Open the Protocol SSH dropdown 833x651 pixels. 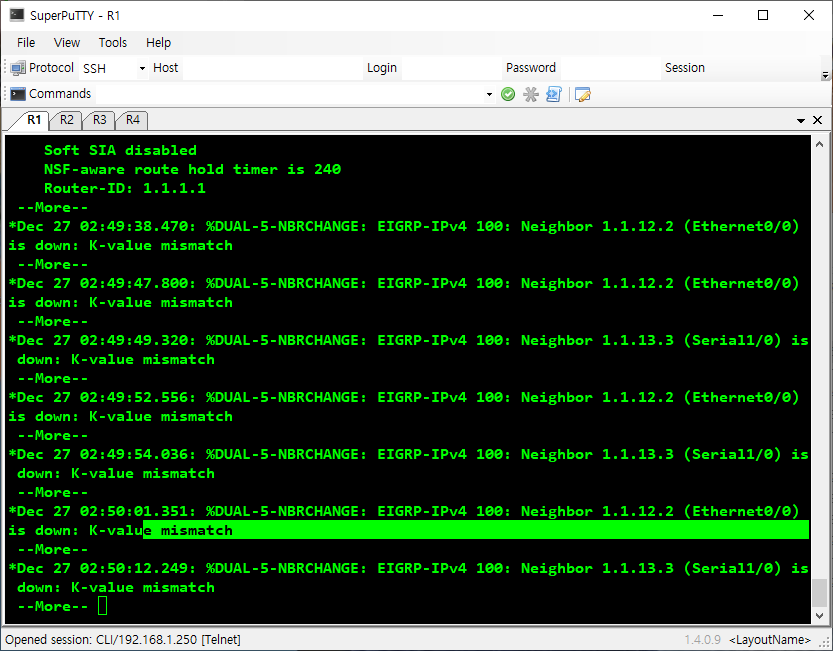coord(142,69)
